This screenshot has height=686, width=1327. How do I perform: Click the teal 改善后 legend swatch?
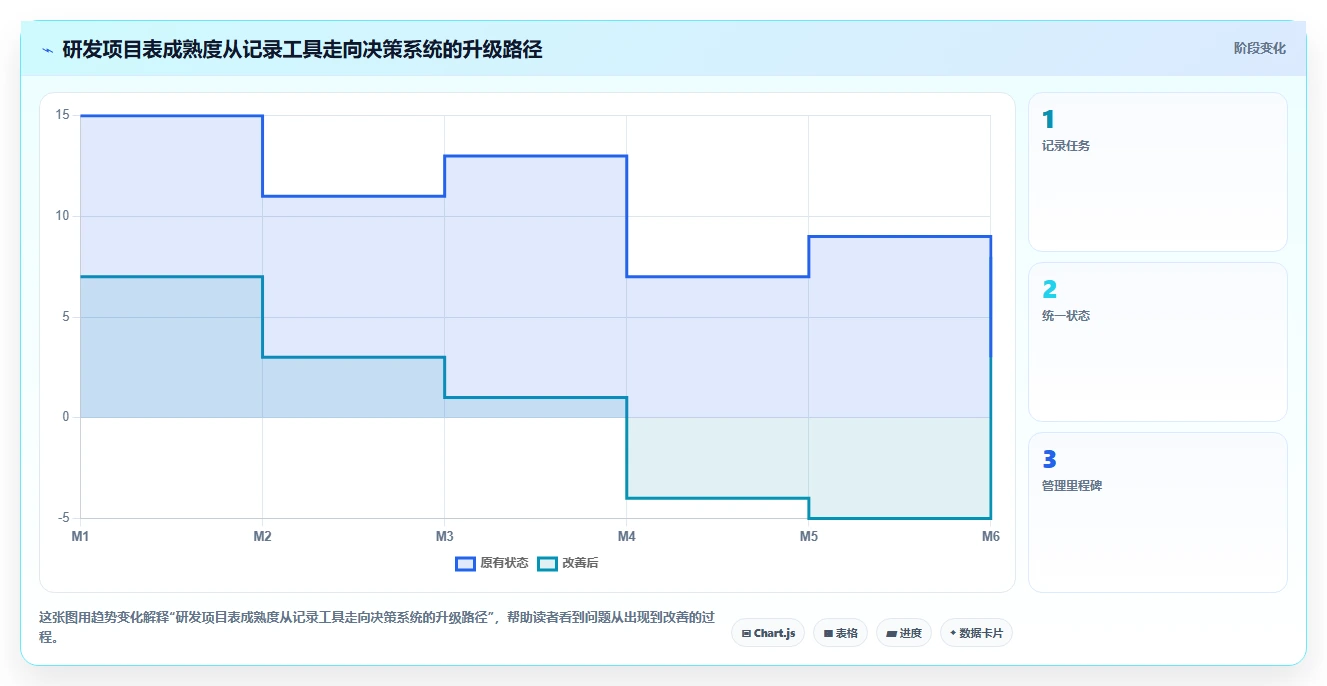[x=547, y=563]
